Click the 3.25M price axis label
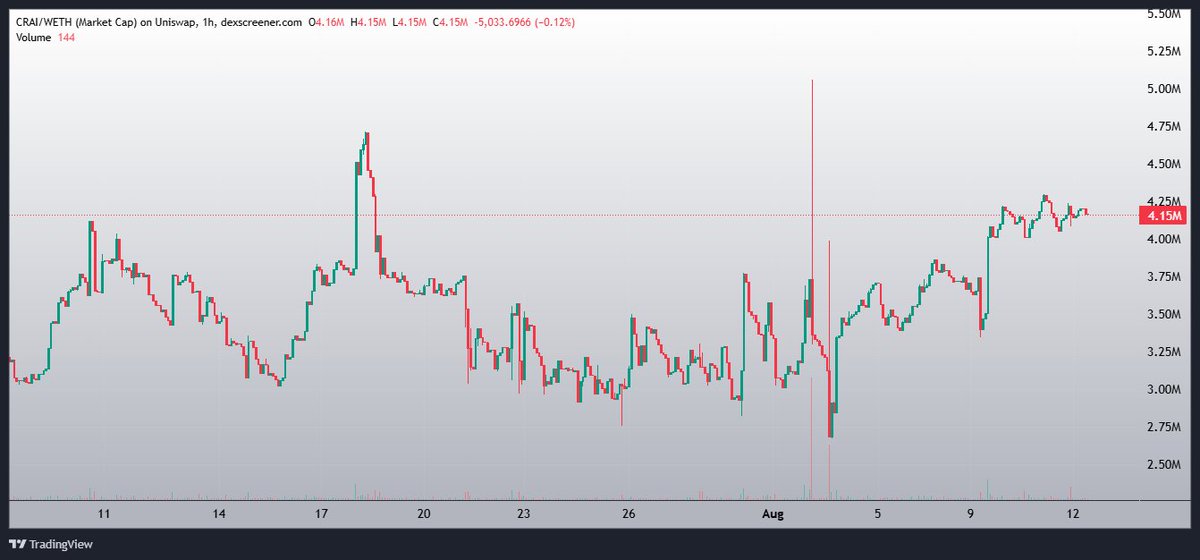1200x560 pixels. pos(1163,352)
